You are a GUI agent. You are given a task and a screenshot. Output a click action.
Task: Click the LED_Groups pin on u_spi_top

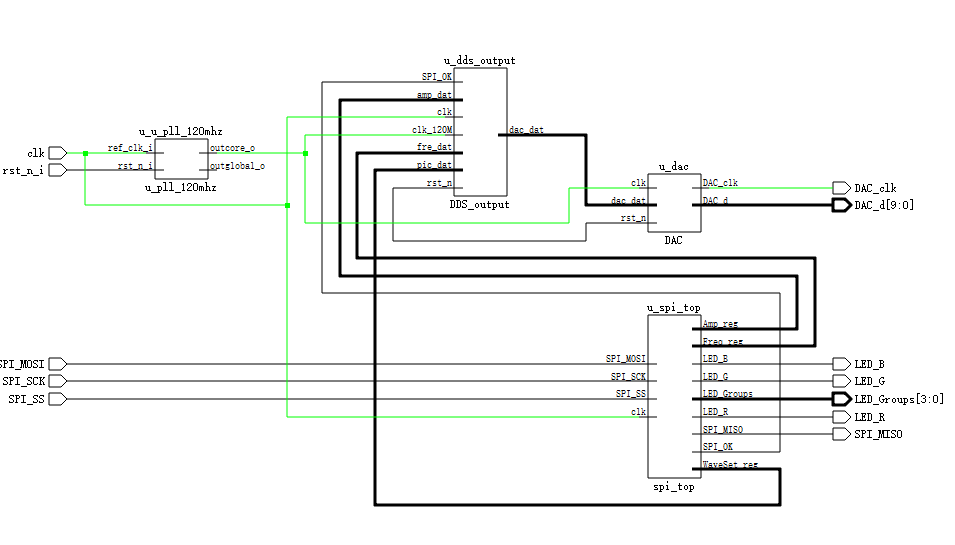click(x=728, y=394)
